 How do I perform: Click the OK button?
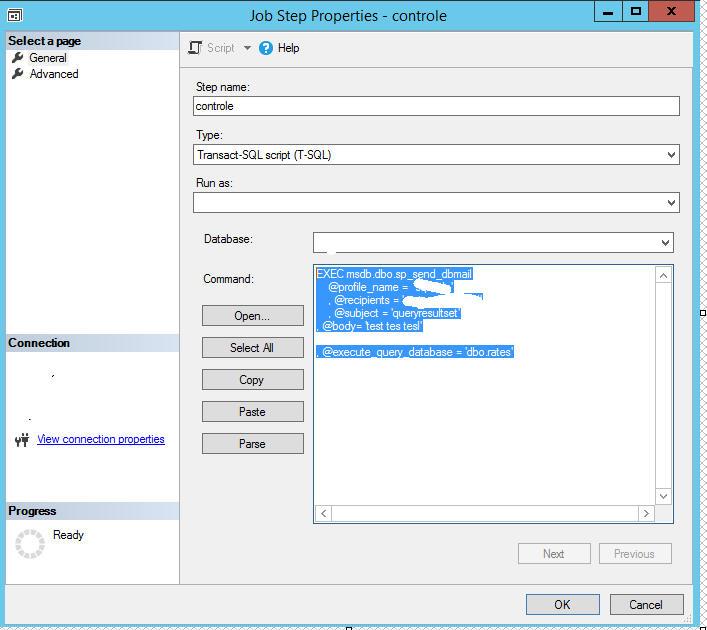click(x=562, y=604)
